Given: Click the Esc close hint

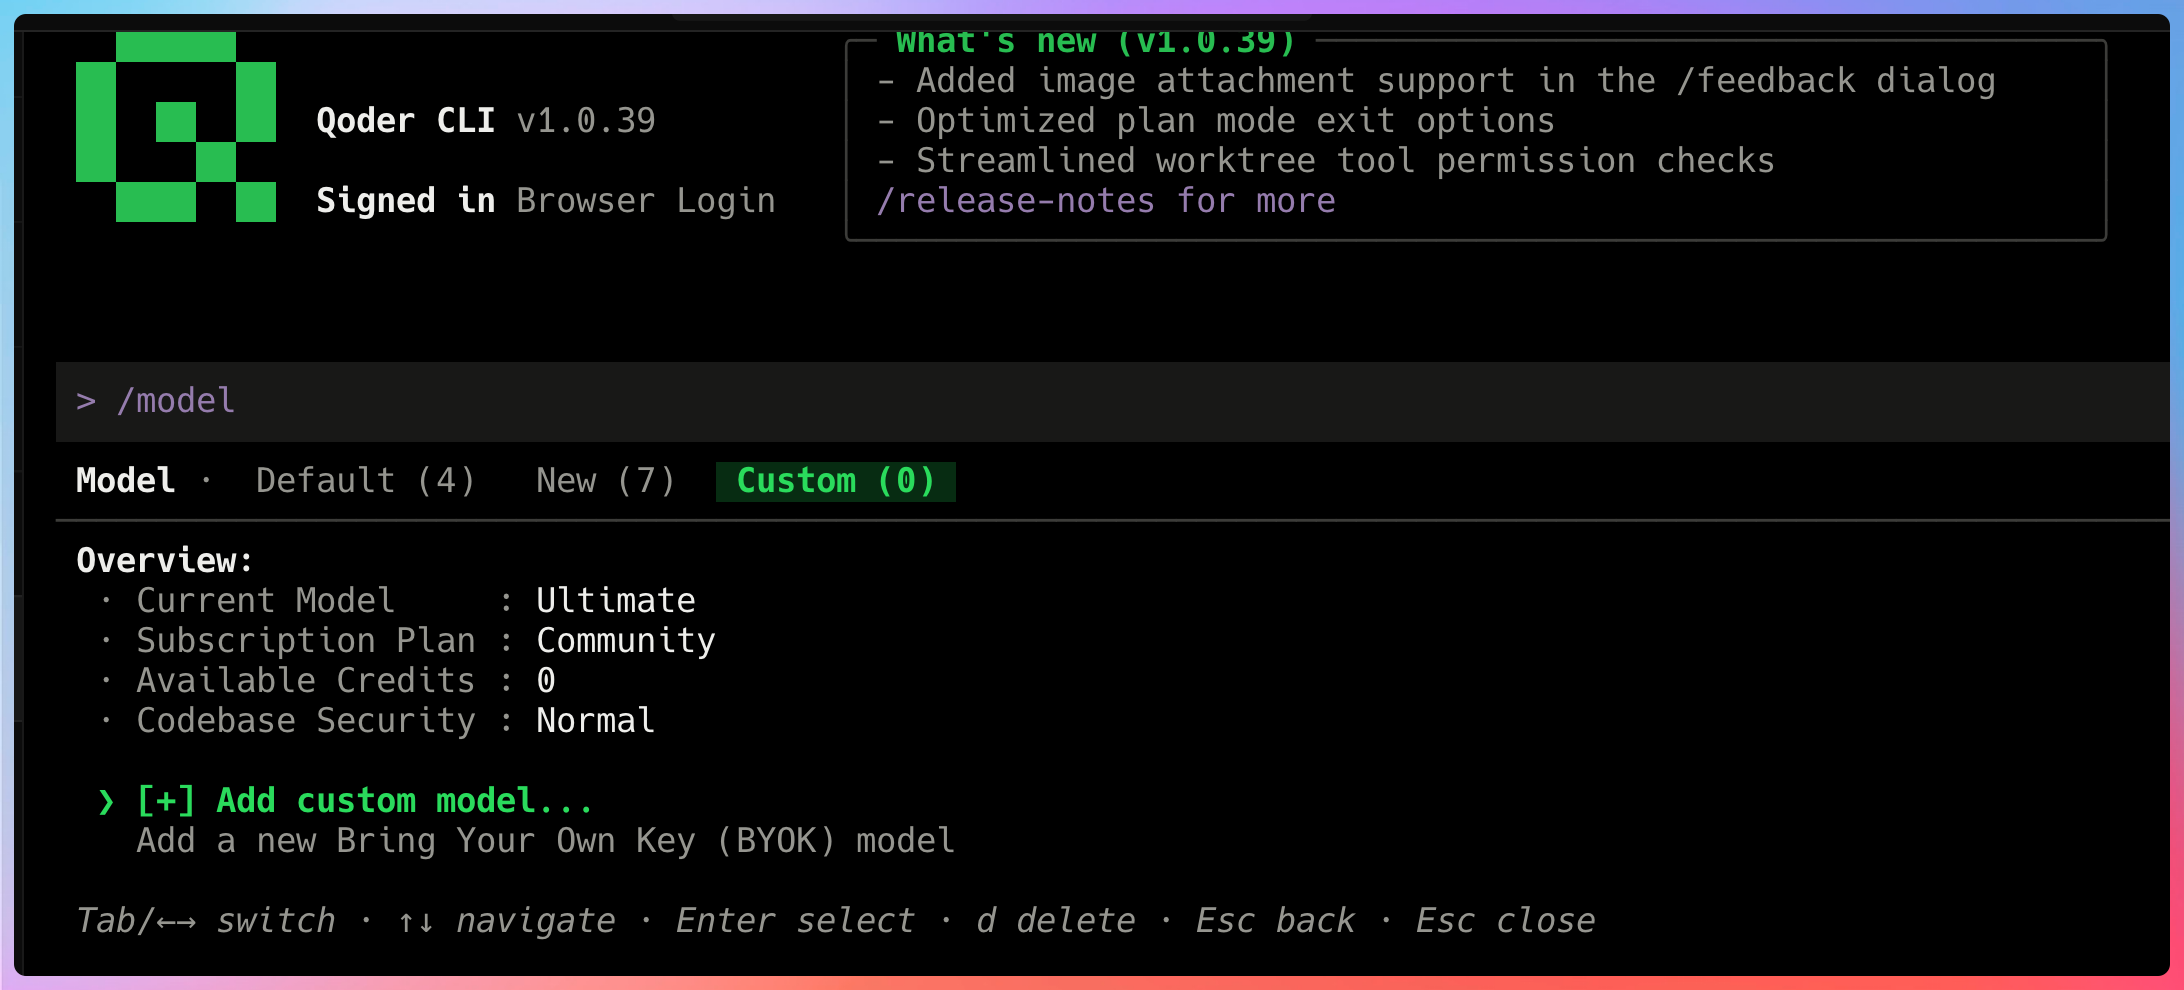Looking at the screenshot, I should 1506,921.
